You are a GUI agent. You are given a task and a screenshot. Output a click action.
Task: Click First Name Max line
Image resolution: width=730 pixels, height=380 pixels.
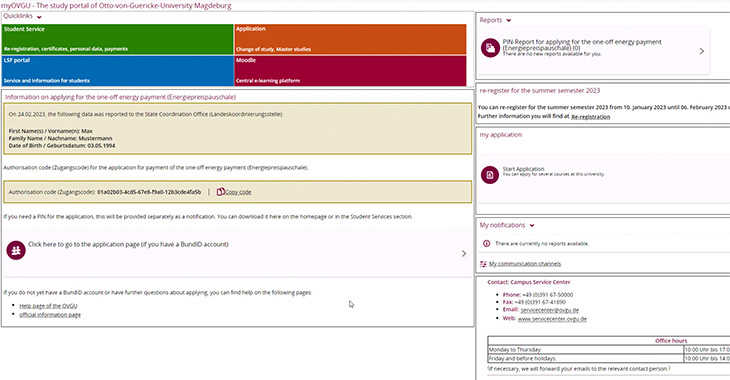pyautogui.click(x=51, y=131)
